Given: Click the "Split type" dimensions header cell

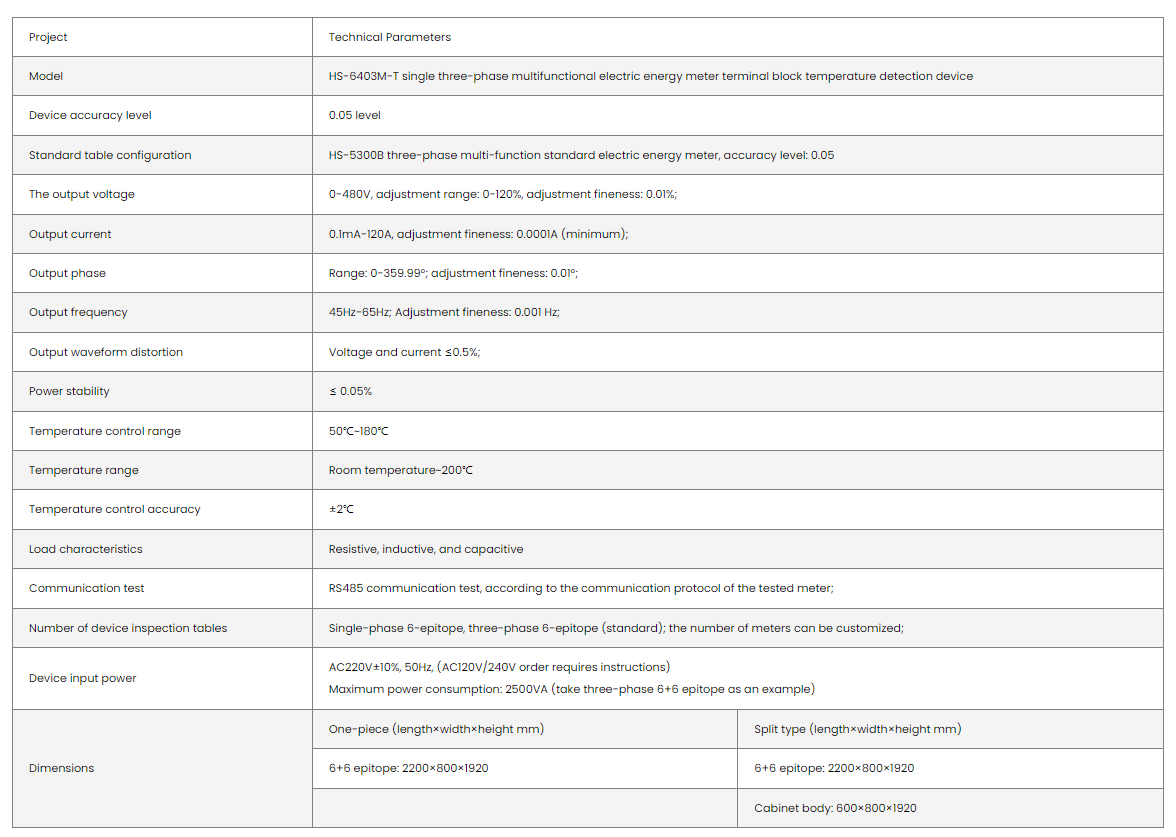Looking at the screenshot, I should pyautogui.click(x=857, y=729).
